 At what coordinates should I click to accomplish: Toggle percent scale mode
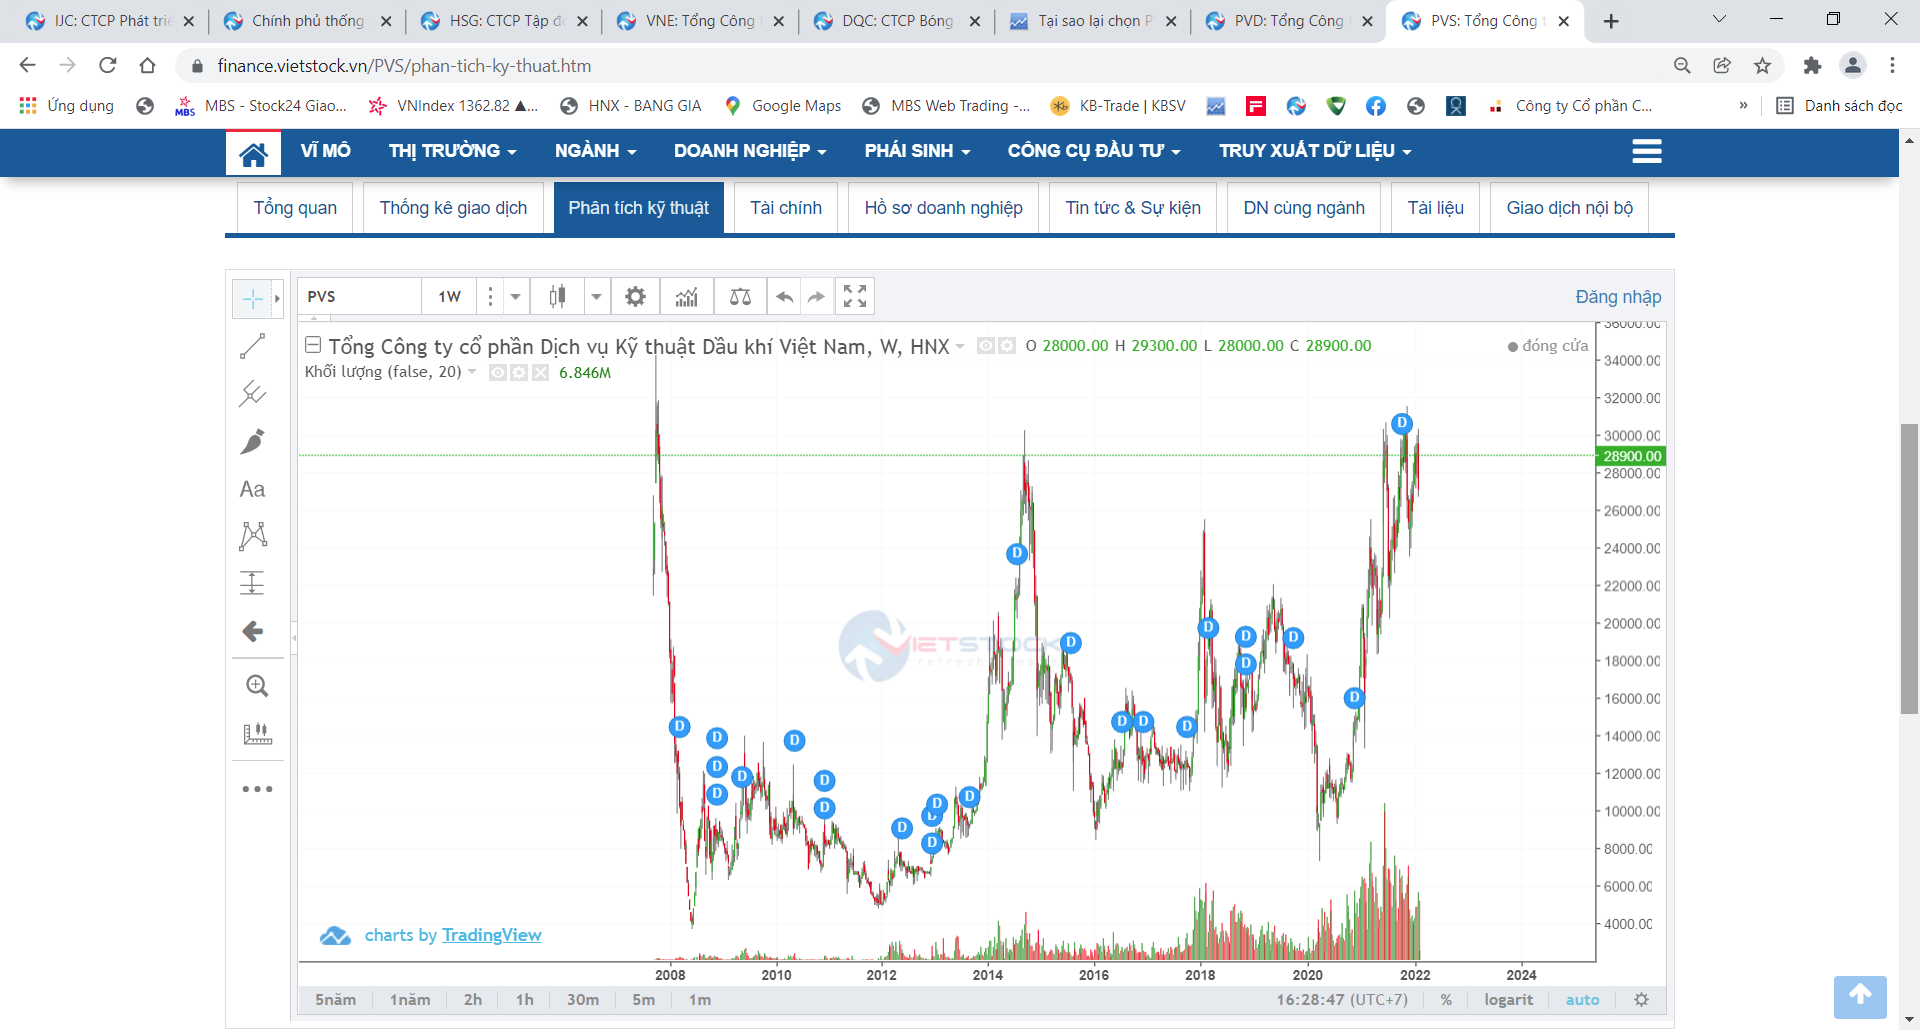(1446, 1000)
